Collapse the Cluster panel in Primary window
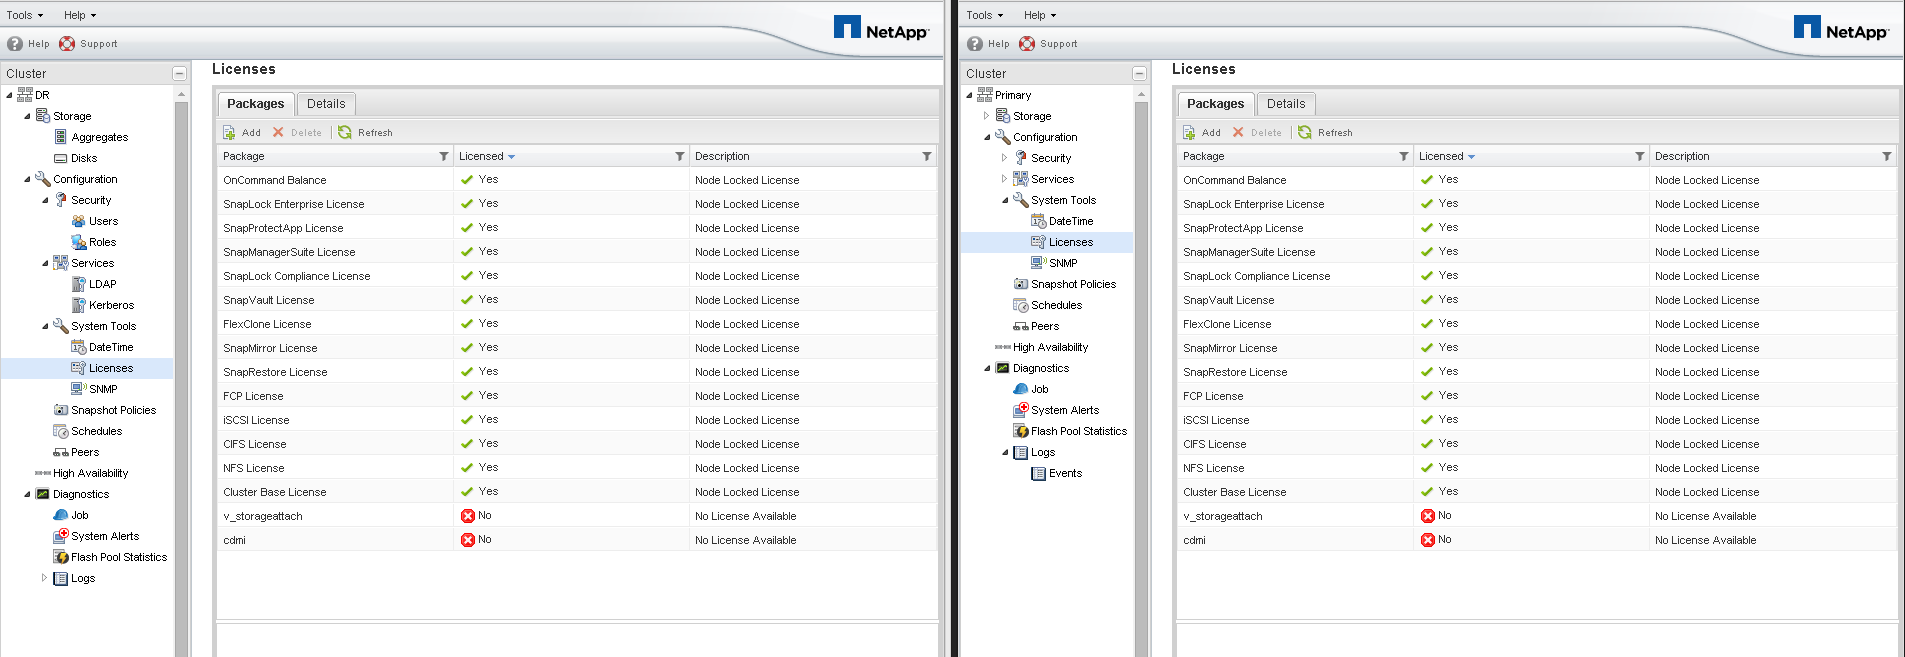 point(1139,73)
